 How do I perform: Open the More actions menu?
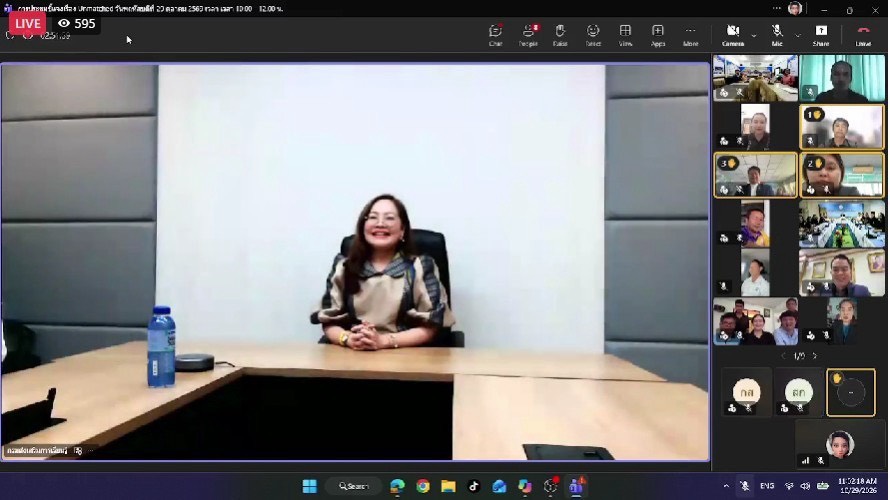[x=690, y=35]
